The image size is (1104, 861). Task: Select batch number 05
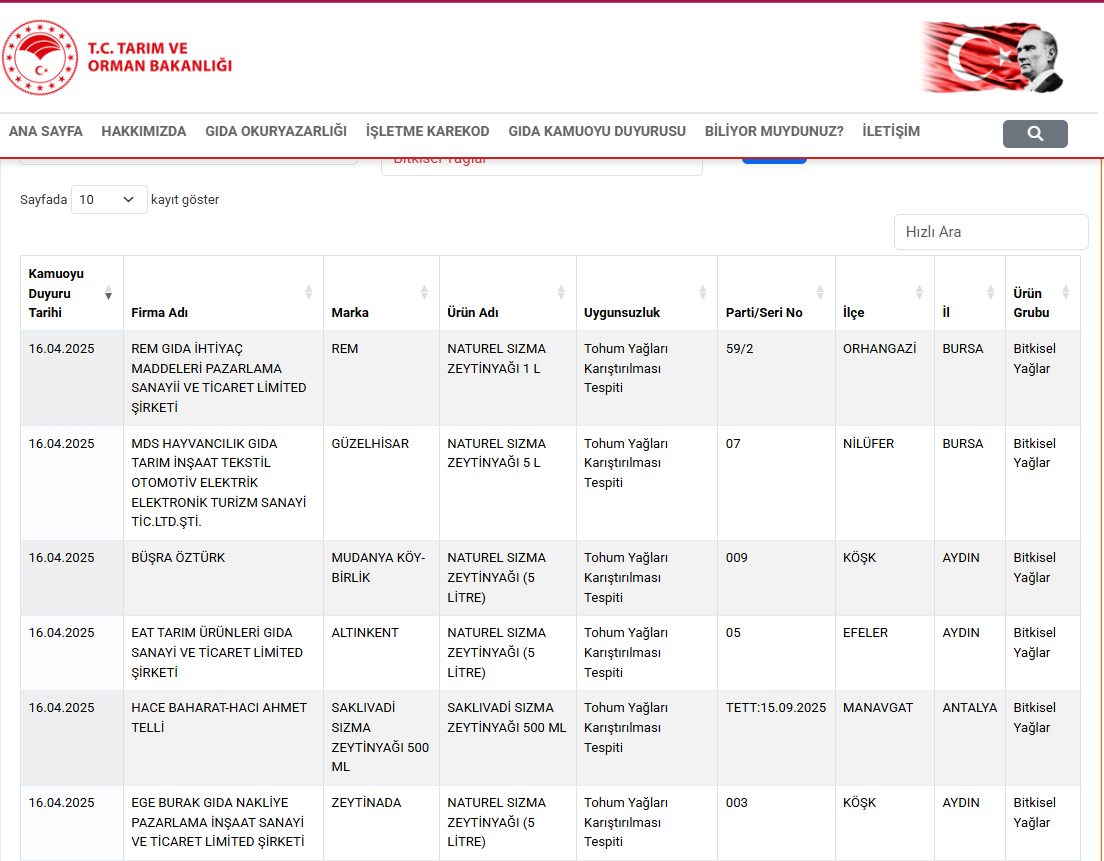tap(733, 632)
